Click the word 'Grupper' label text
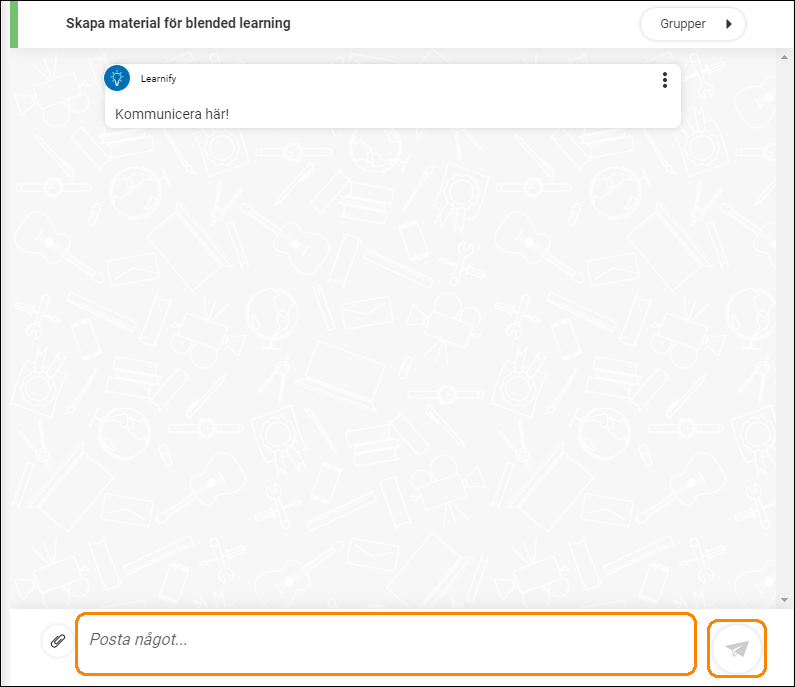This screenshot has width=795, height=687. [682, 24]
